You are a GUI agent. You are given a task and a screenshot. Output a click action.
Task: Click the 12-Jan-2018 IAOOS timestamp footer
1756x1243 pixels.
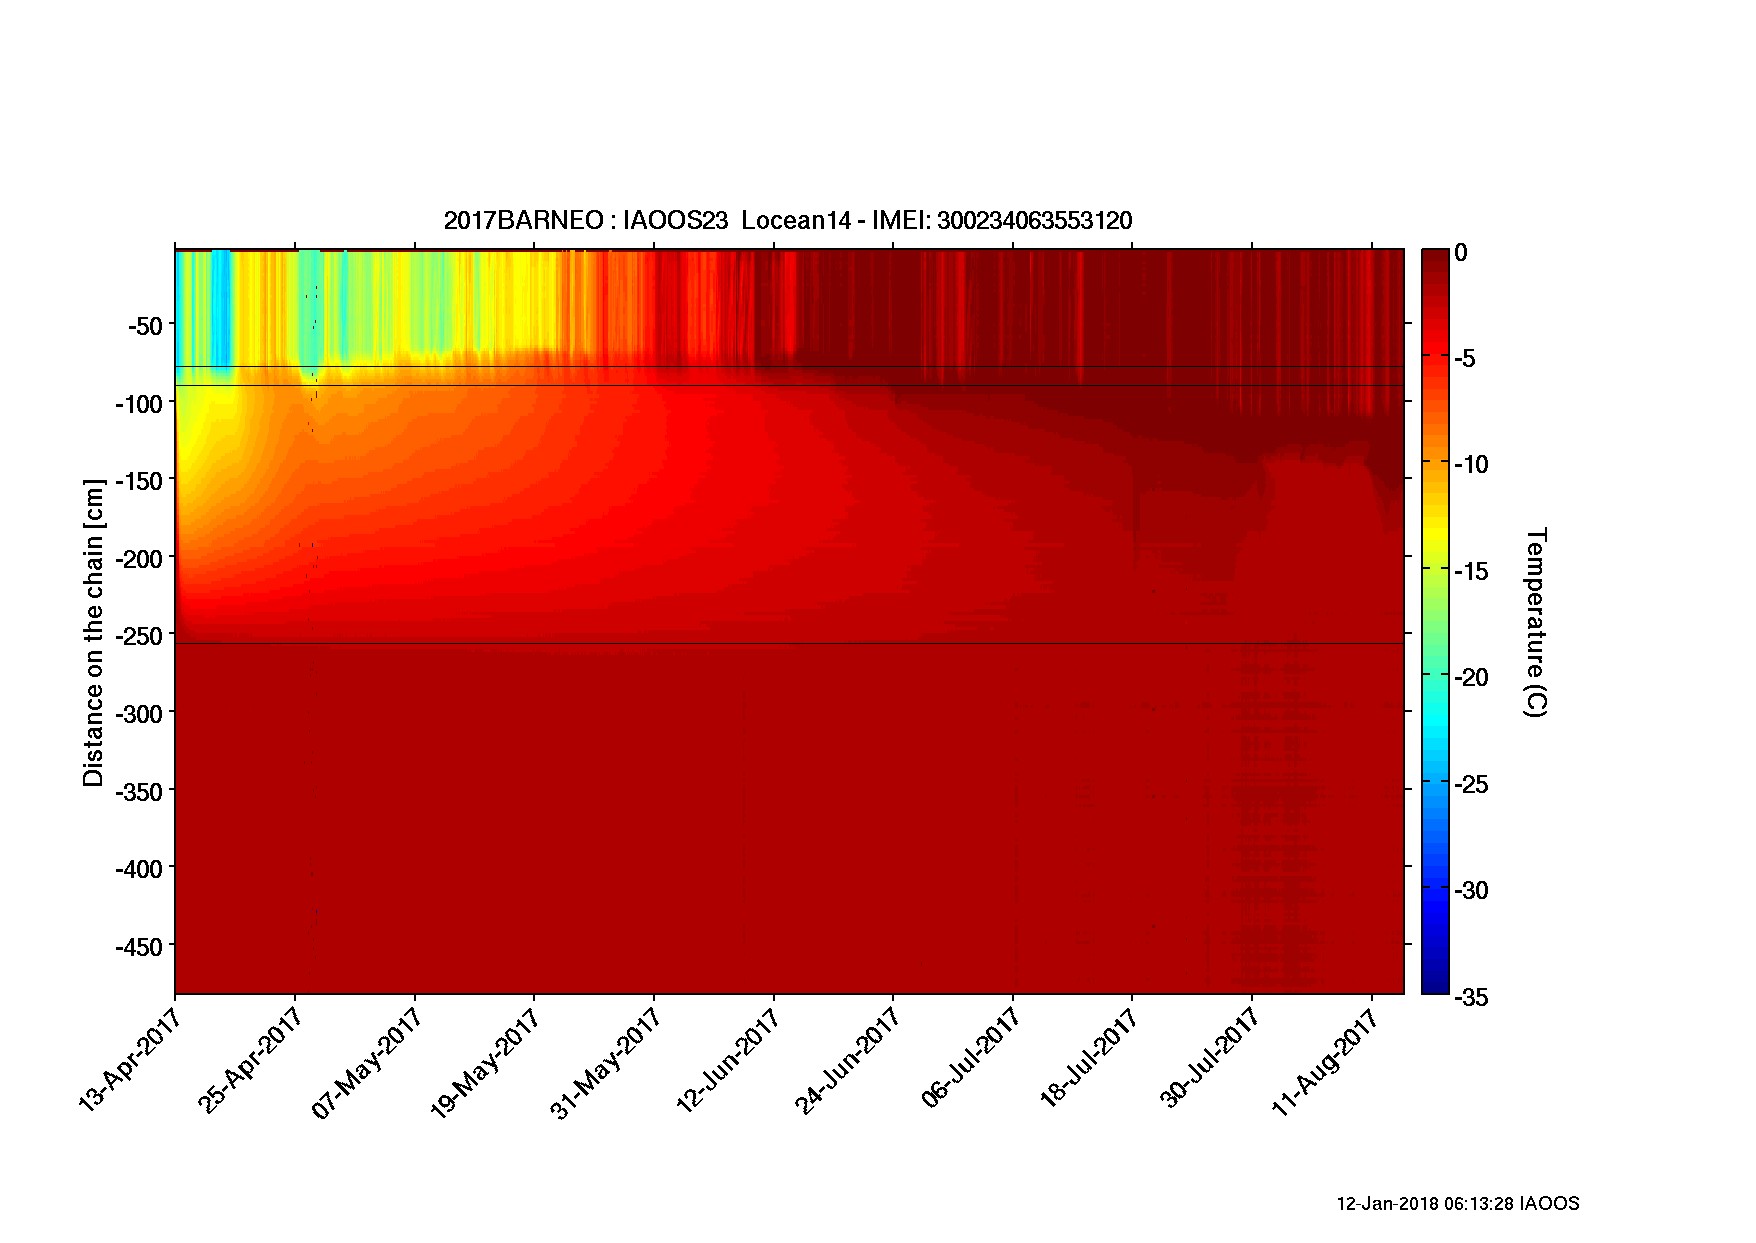(x=1457, y=1204)
